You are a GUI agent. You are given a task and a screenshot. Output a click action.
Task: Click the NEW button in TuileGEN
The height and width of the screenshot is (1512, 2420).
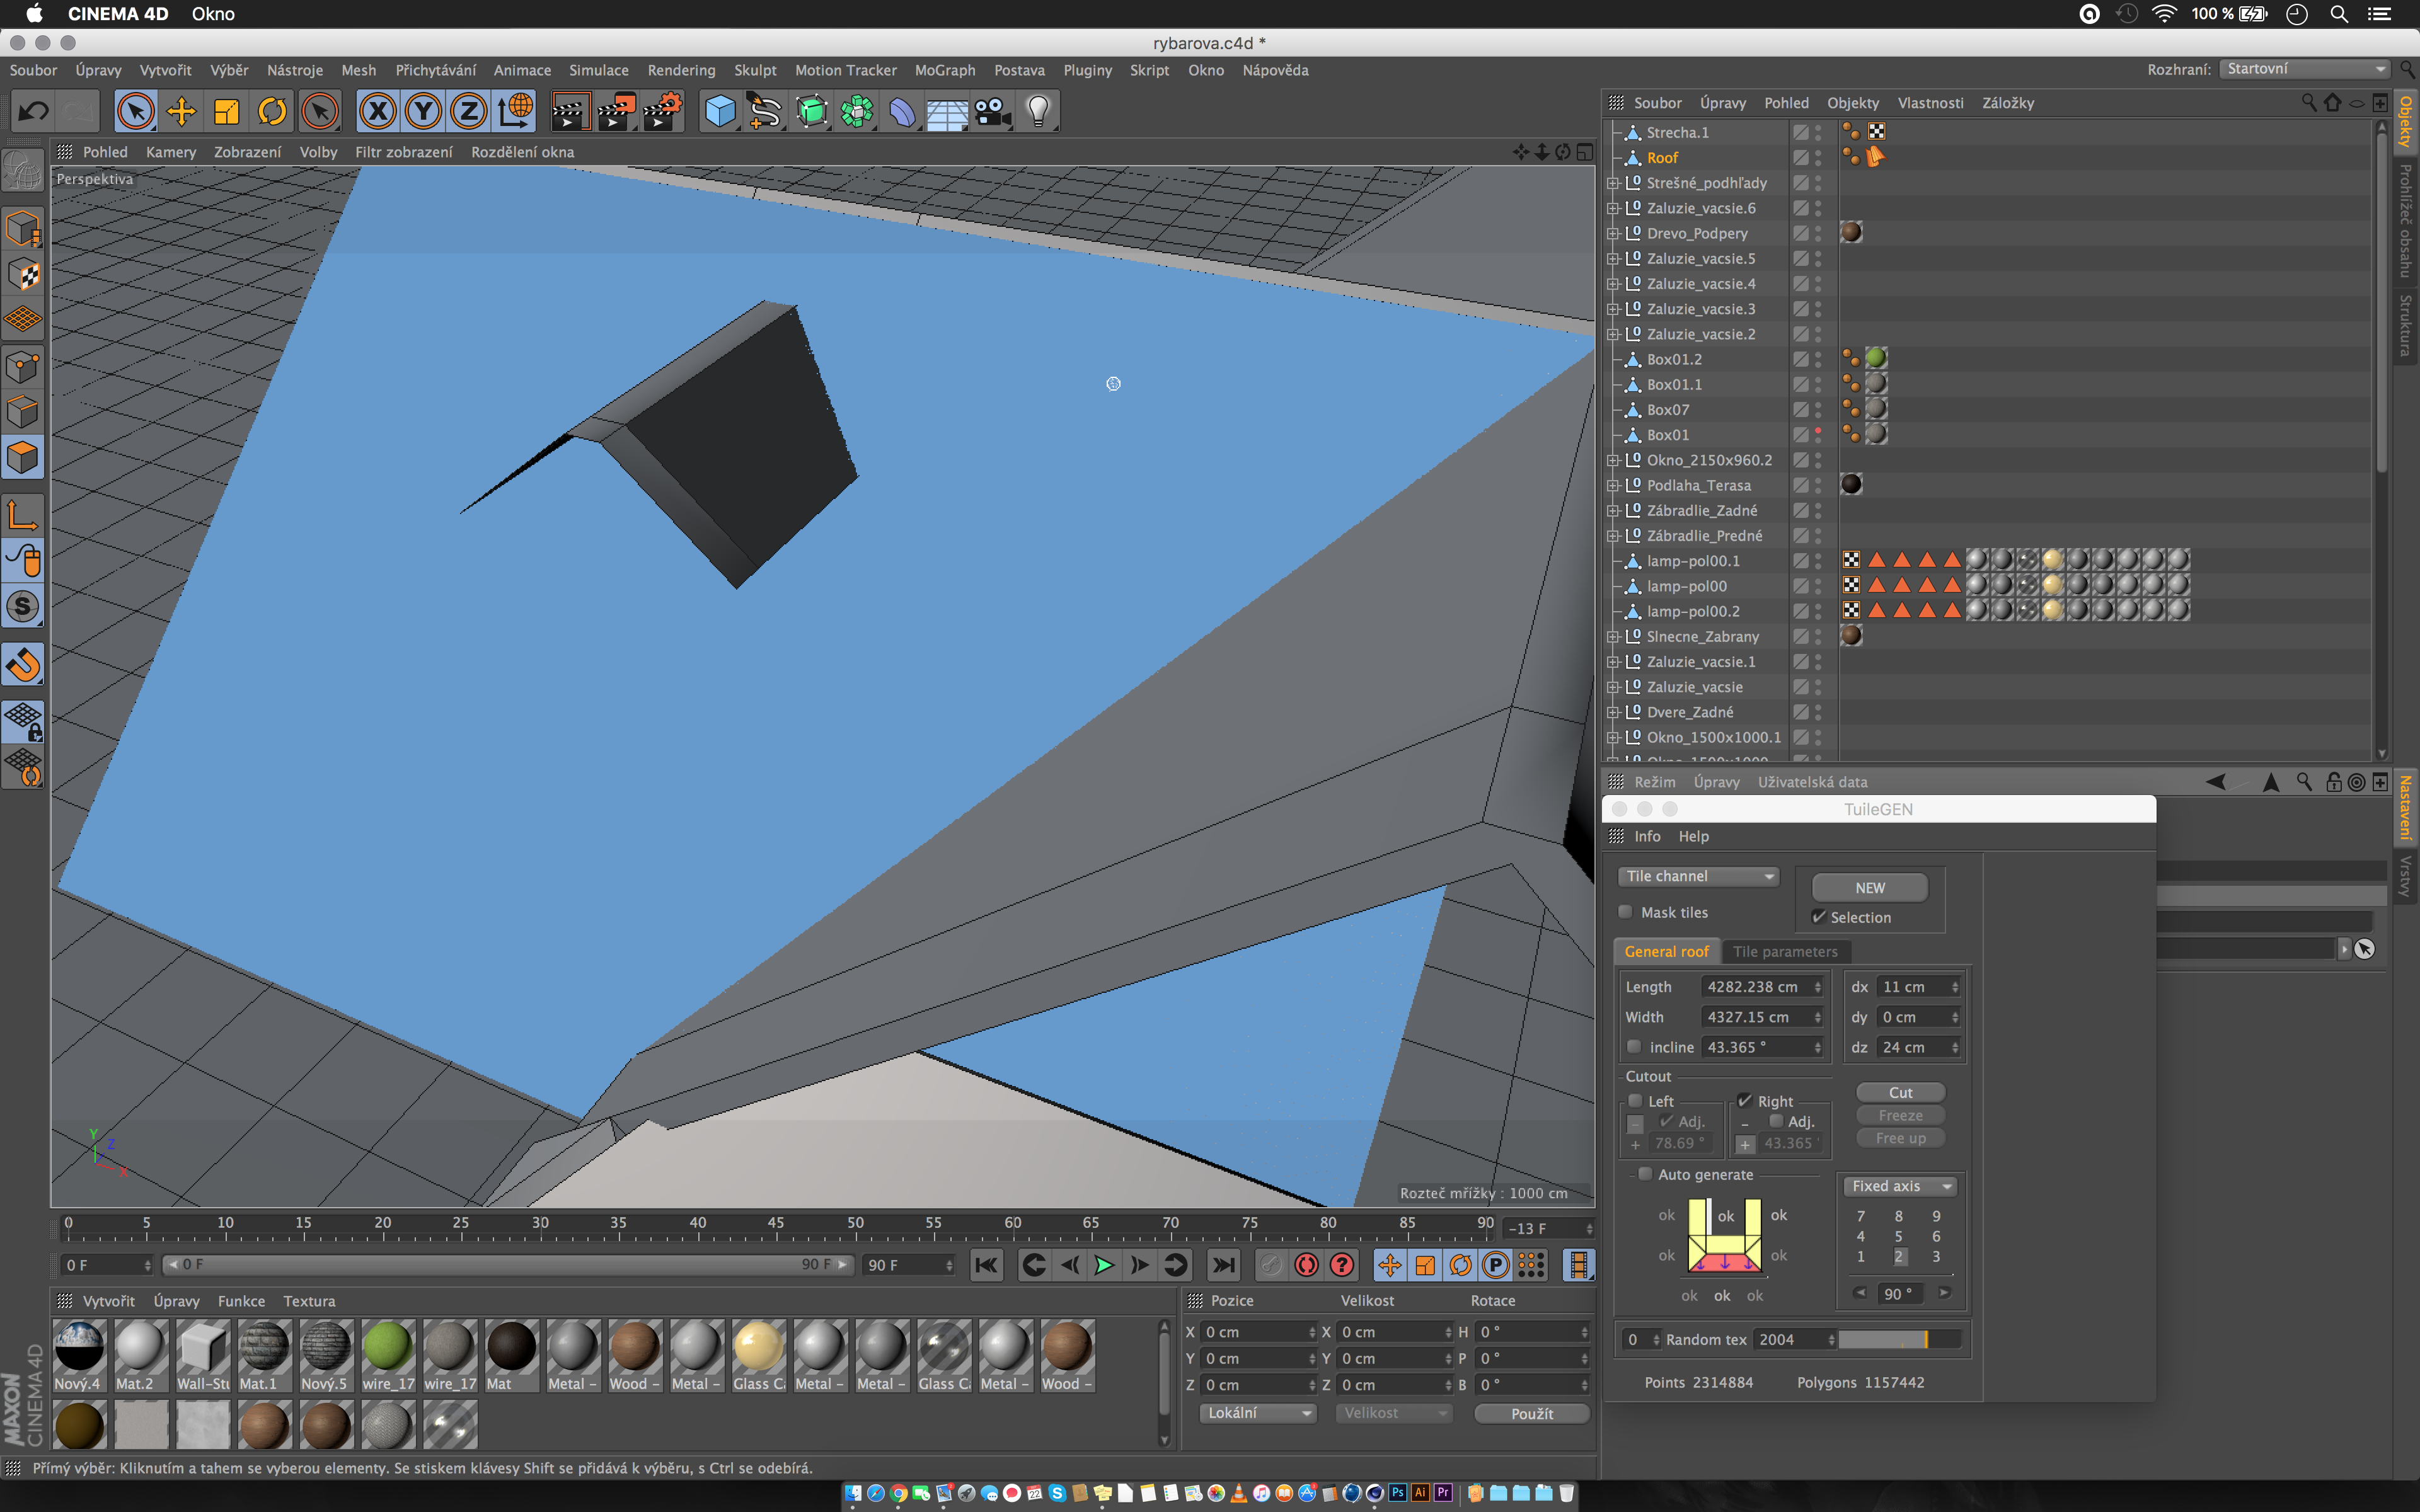tap(1869, 888)
